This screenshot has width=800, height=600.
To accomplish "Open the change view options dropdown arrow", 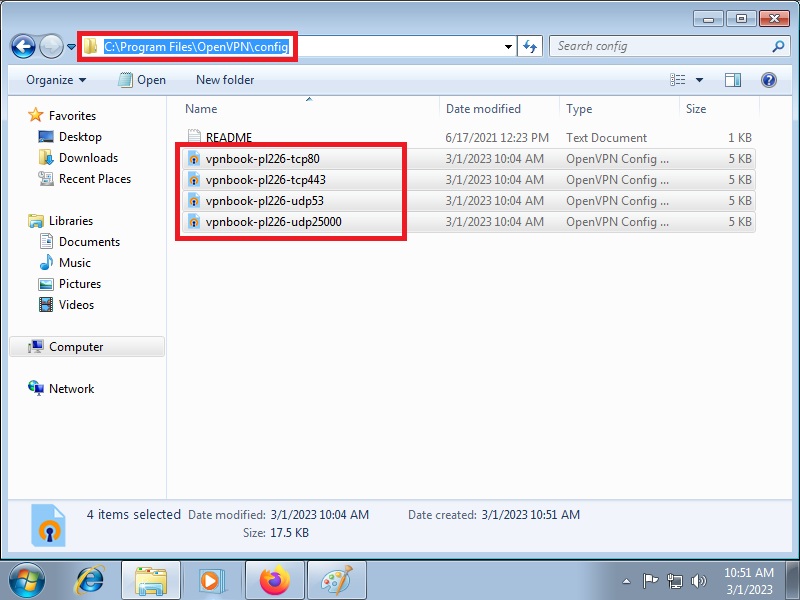I will click(699, 80).
